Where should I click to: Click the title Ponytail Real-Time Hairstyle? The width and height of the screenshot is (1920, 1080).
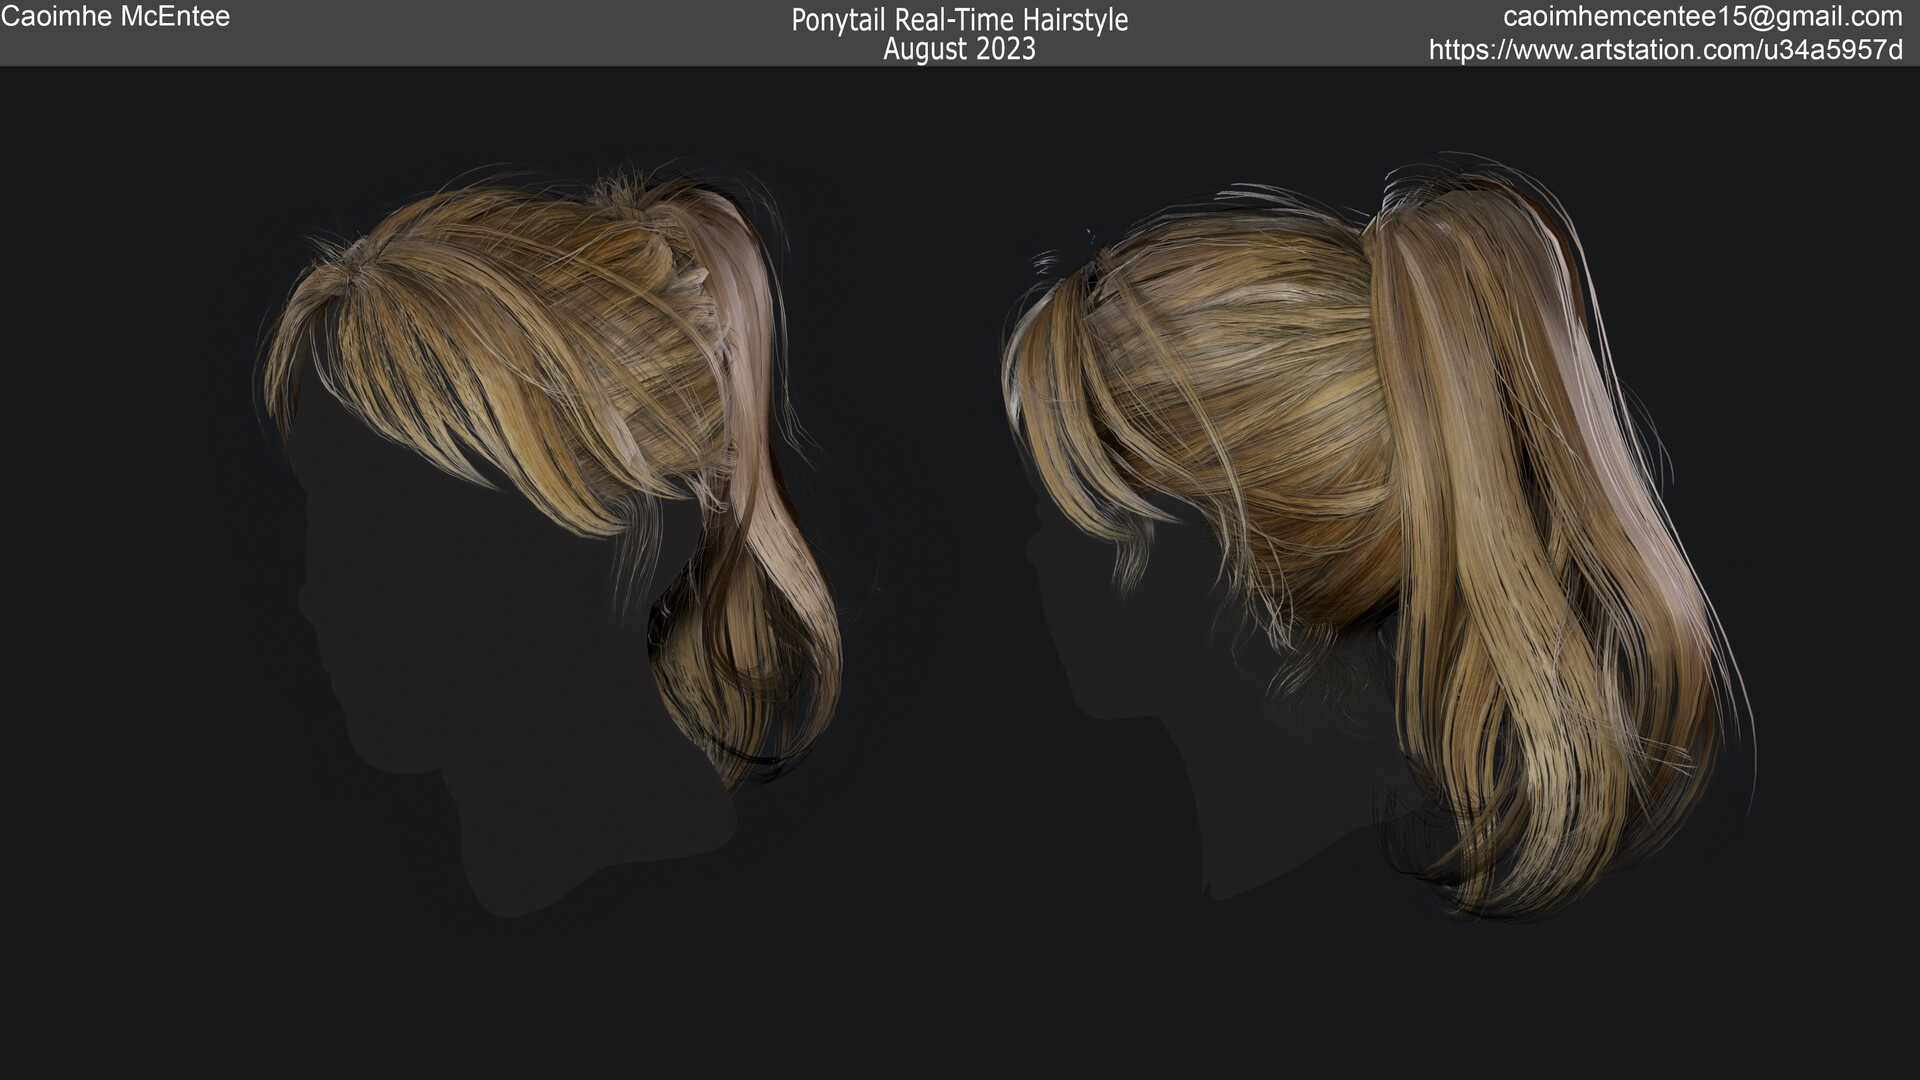(959, 20)
